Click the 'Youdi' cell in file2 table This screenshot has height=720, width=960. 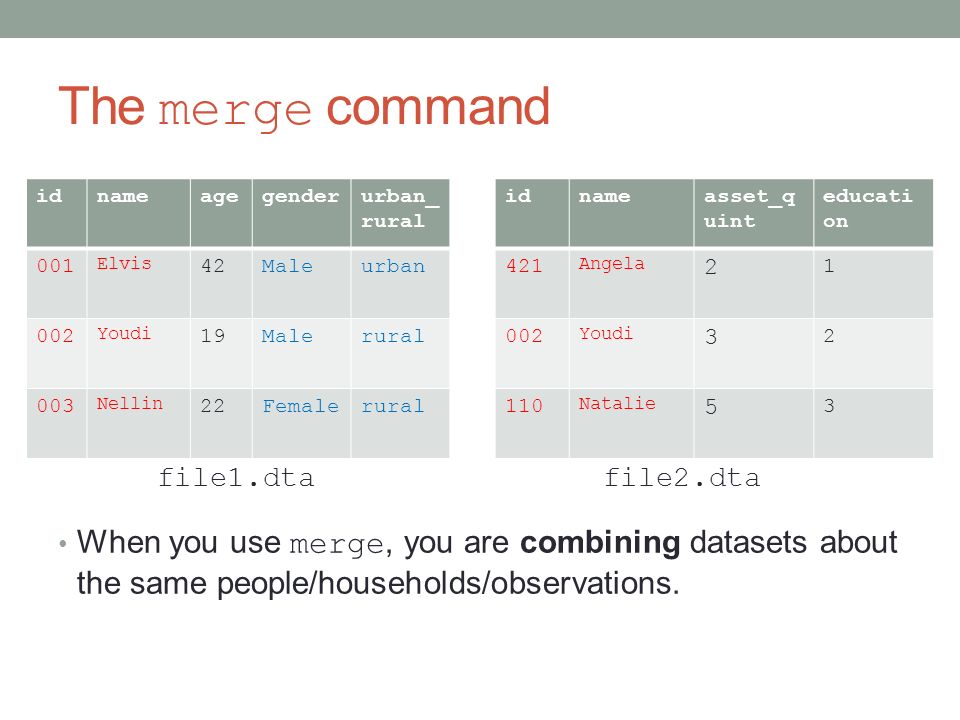[631, 353]
